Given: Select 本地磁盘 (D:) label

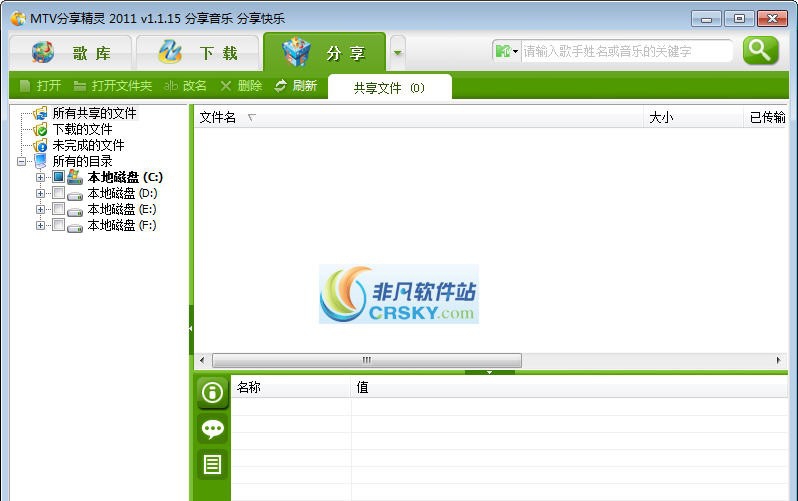Looking at the screenshot, I should [x=122, y=193].
